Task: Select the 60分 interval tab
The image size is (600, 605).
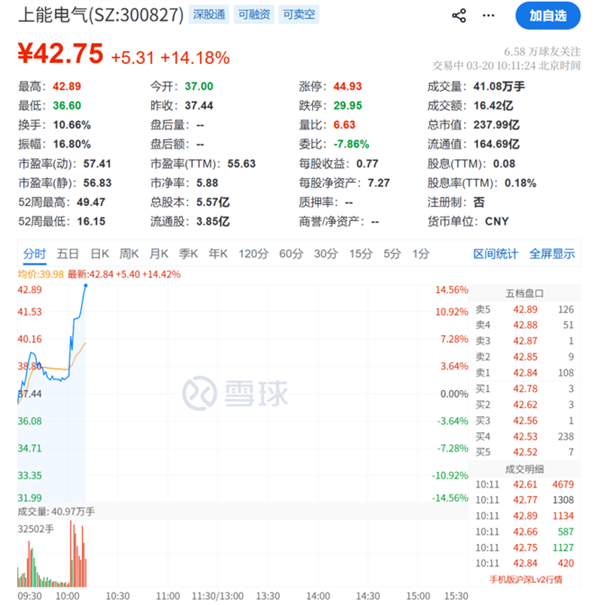Action: pos(291,254)
